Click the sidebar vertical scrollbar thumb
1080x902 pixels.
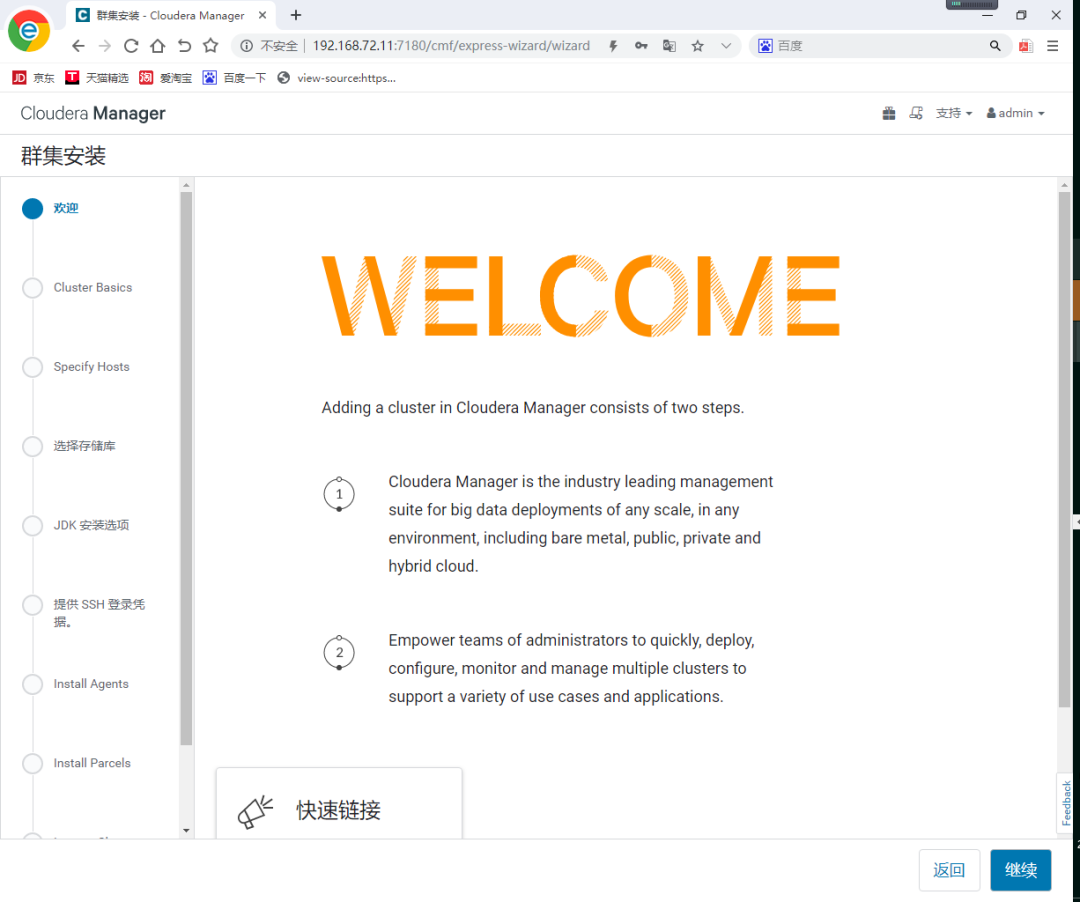pyautogui.click(x=186, y=468)
